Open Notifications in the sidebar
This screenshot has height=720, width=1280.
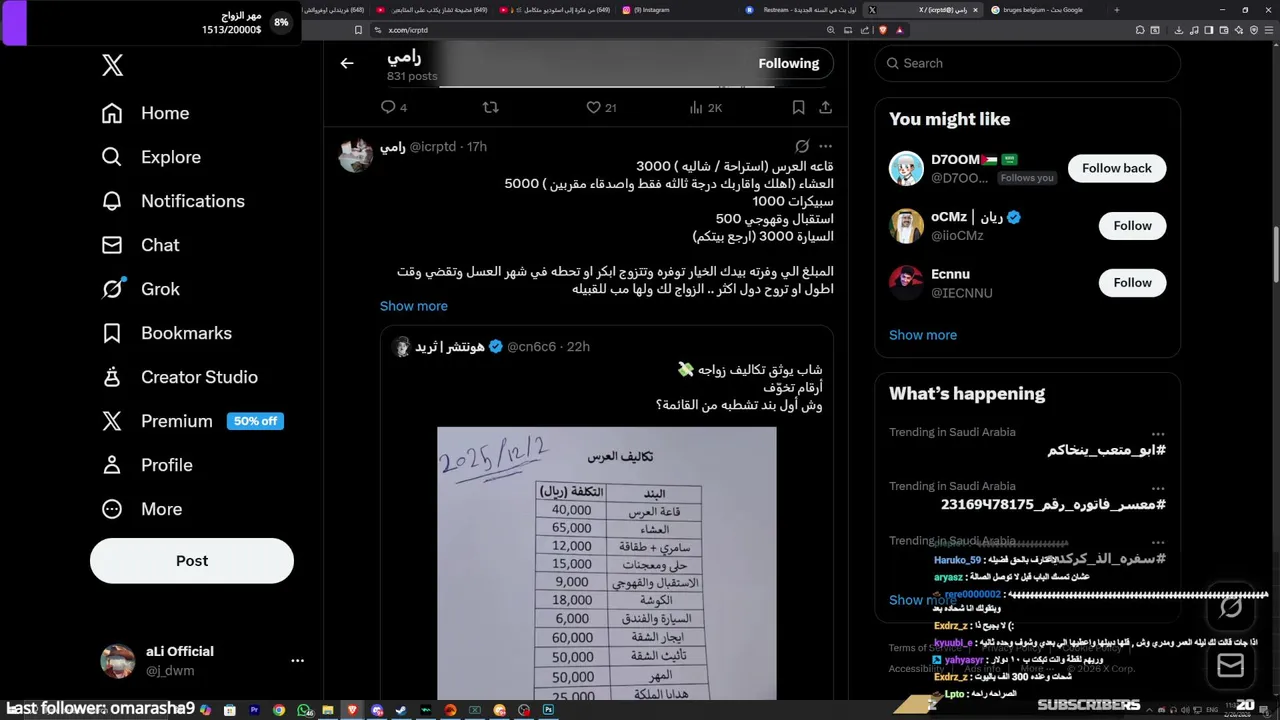173,201
